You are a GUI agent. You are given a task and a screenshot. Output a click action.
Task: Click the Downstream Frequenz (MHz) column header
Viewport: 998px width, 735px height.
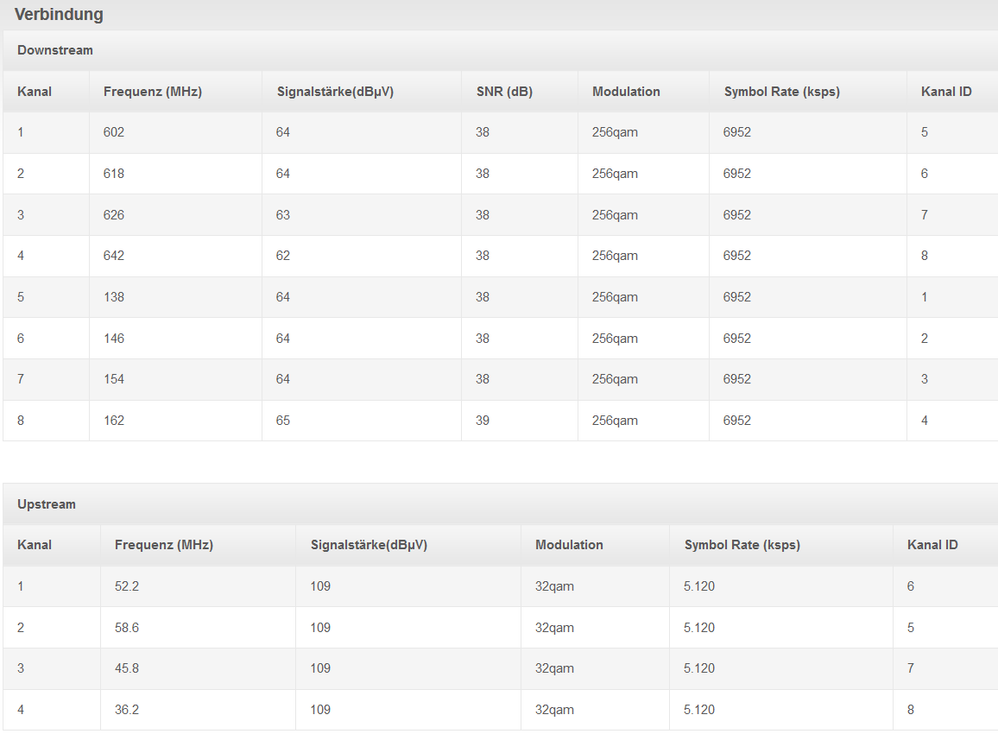point(152,91)
